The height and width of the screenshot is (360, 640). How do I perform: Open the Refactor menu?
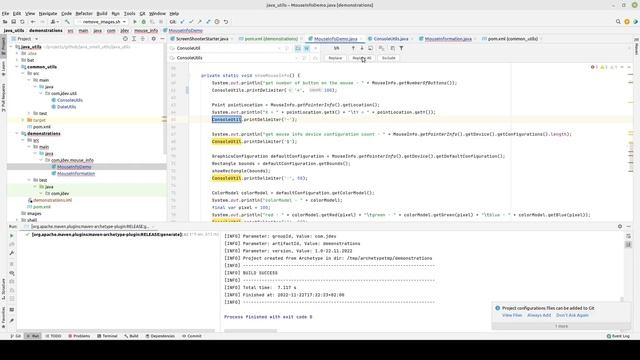point(84,13)
